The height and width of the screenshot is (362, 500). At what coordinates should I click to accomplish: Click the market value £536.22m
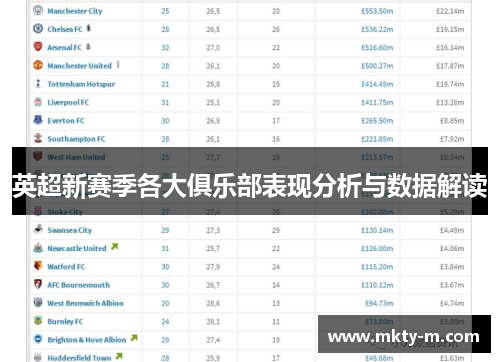tap(377, 29)
